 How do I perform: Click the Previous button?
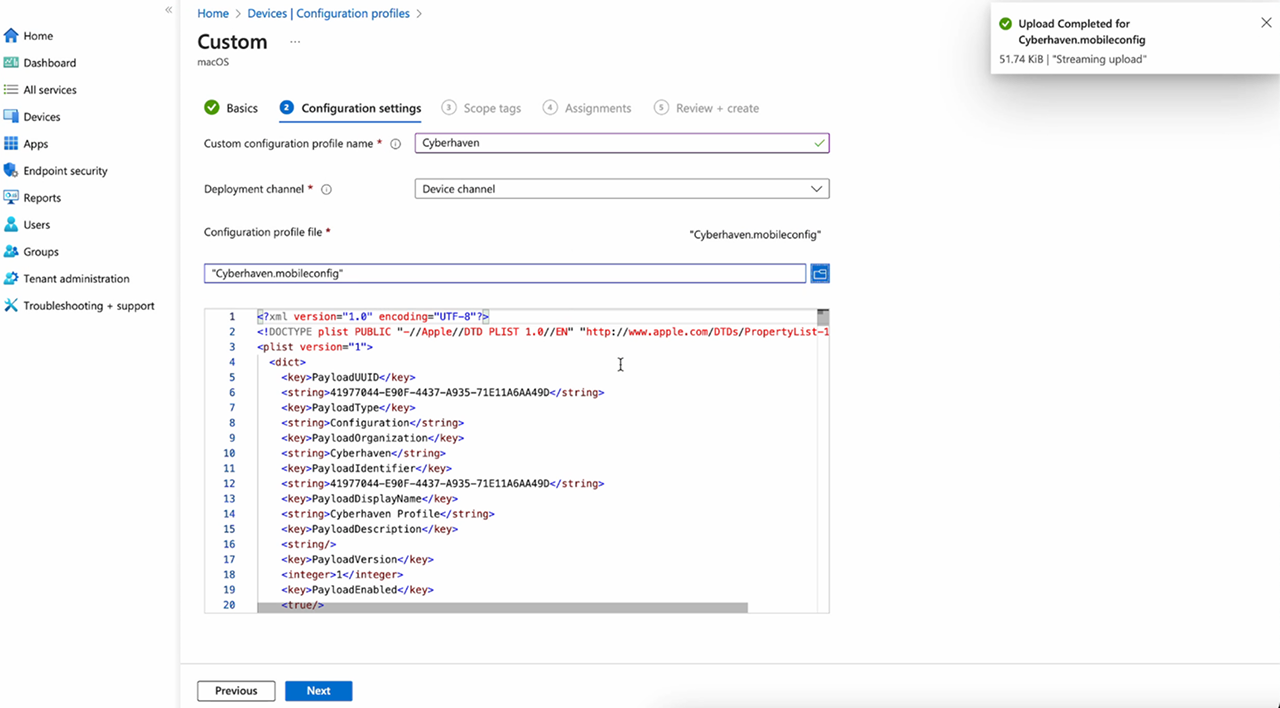[x=236, y=691]
